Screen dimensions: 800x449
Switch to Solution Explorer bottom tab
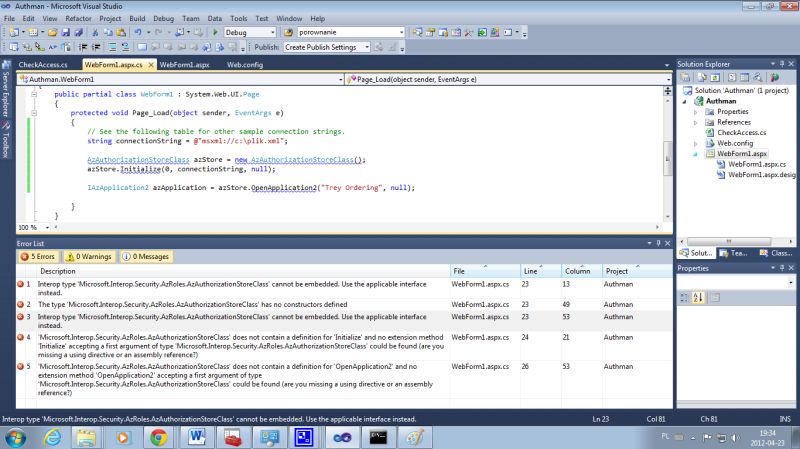tap(696, 253)
